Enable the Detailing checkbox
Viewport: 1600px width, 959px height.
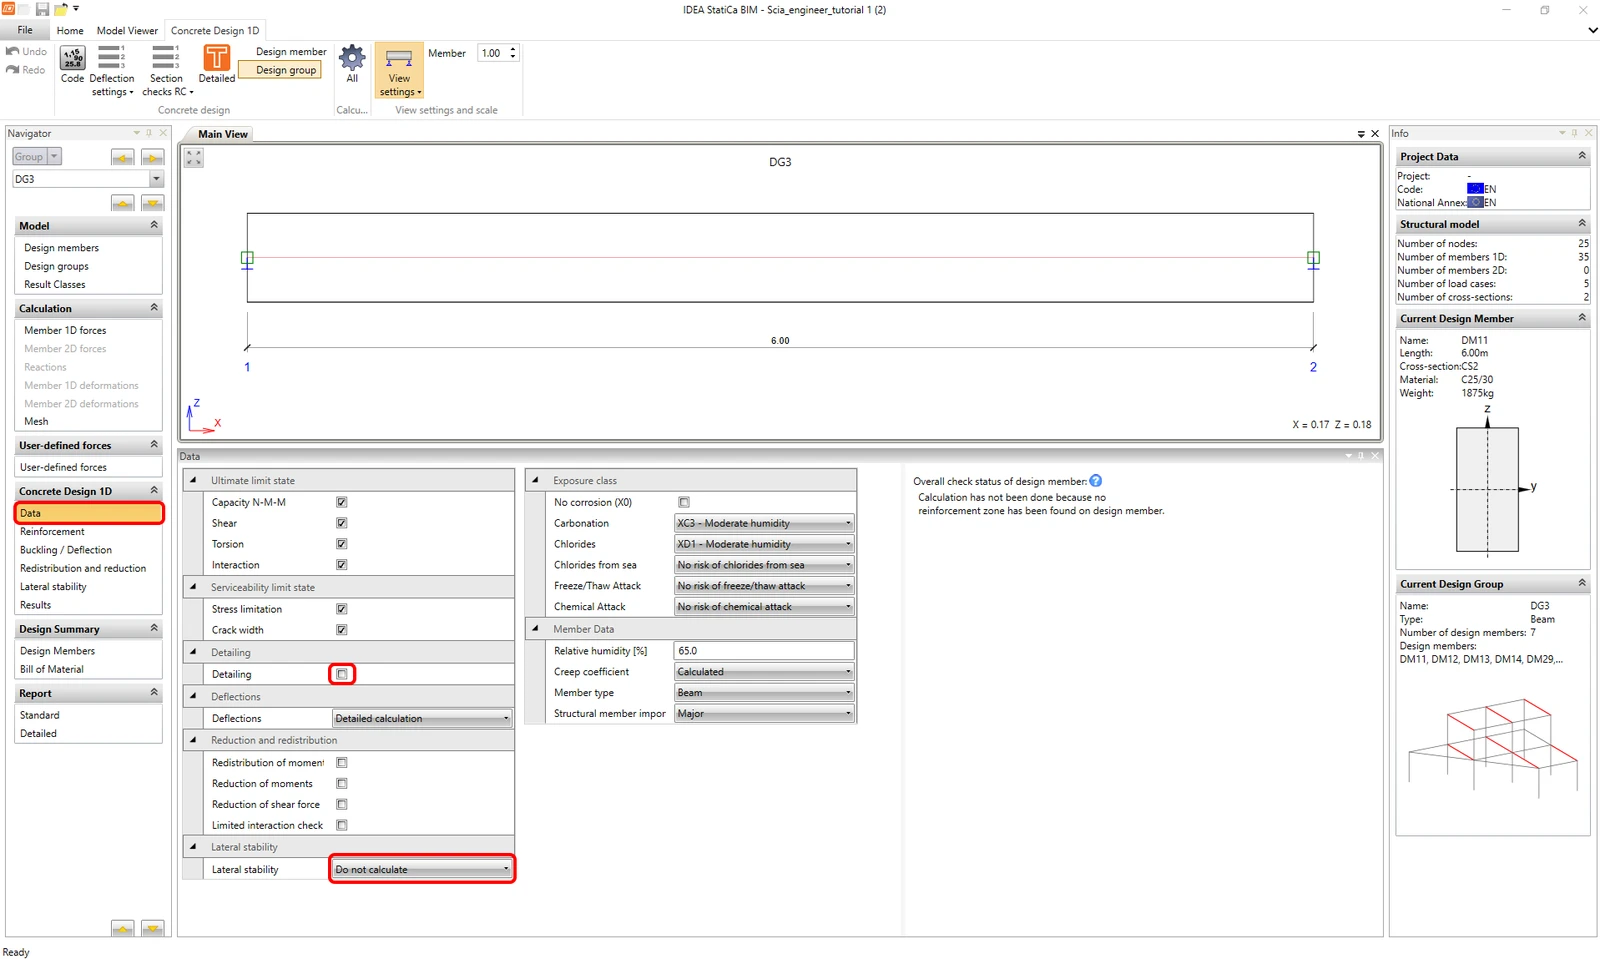[342, 674]
